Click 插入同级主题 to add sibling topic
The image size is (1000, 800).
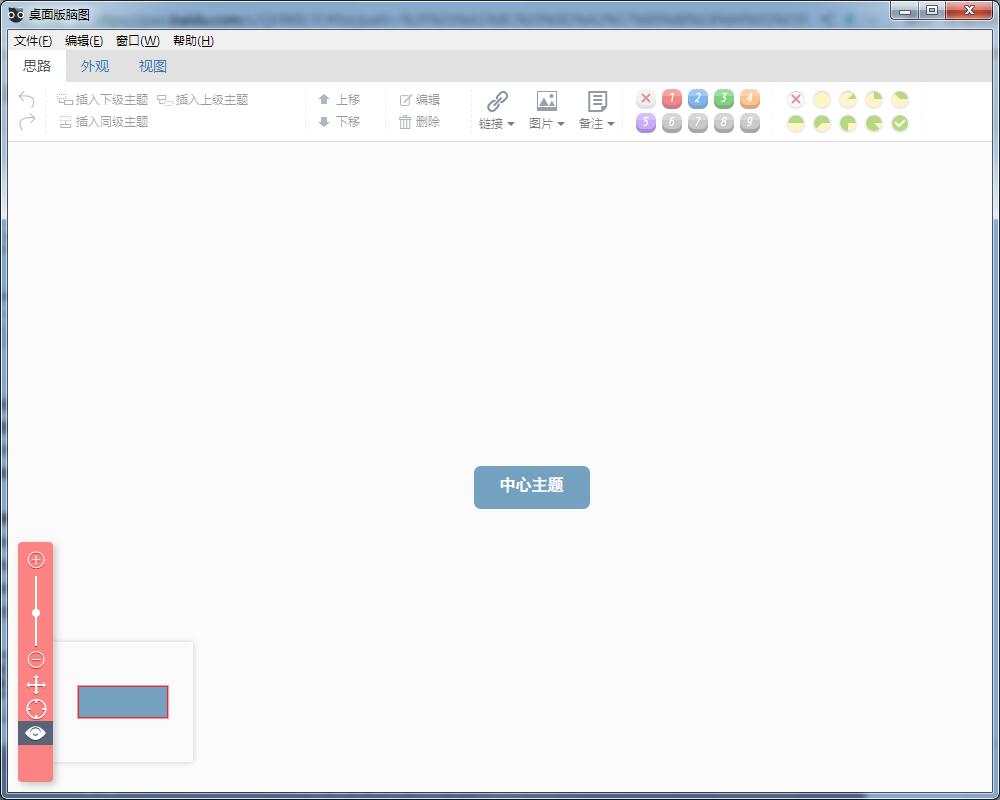105,121
